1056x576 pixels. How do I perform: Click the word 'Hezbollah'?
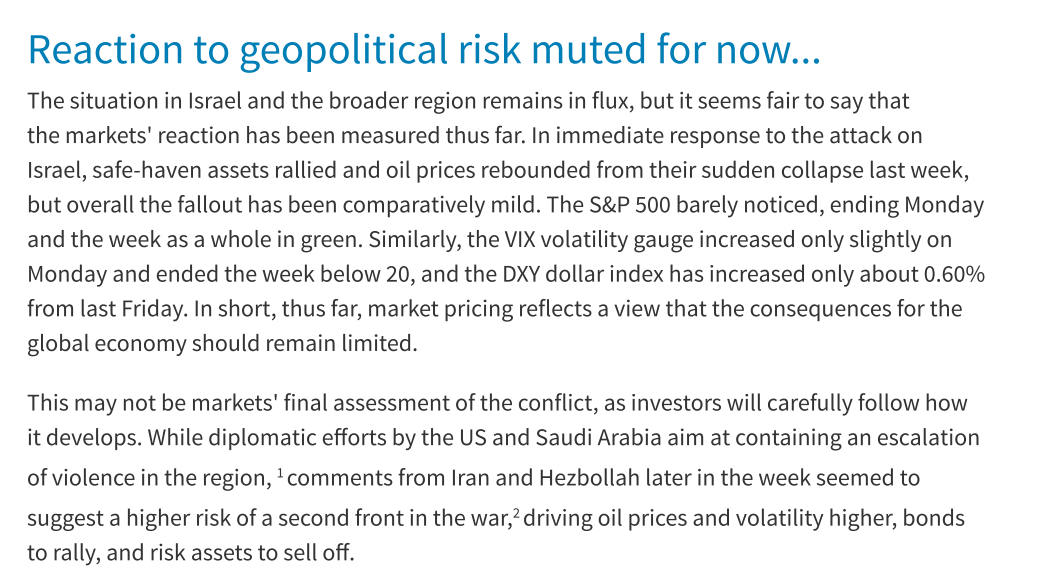click(x=589, y=478)
